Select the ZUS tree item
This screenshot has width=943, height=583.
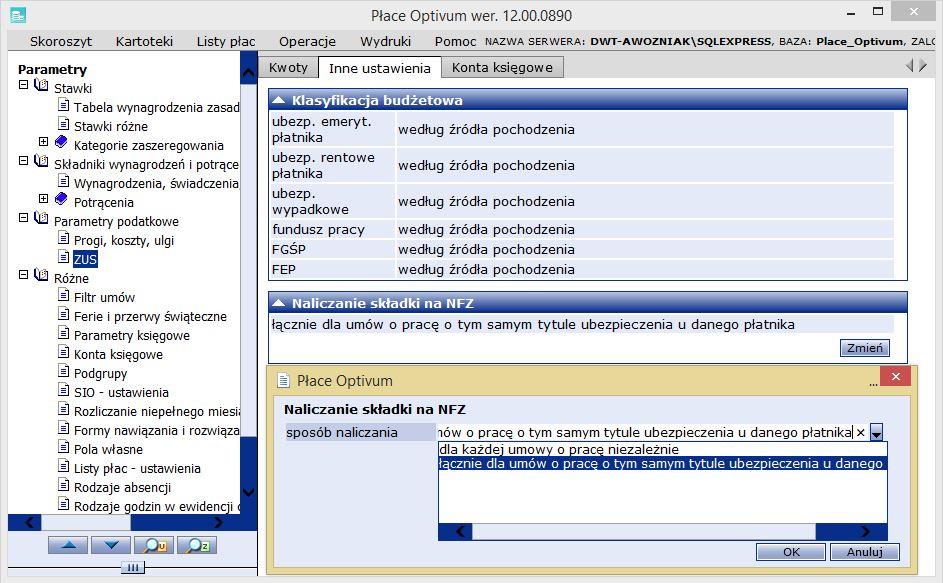coord(85,259)
